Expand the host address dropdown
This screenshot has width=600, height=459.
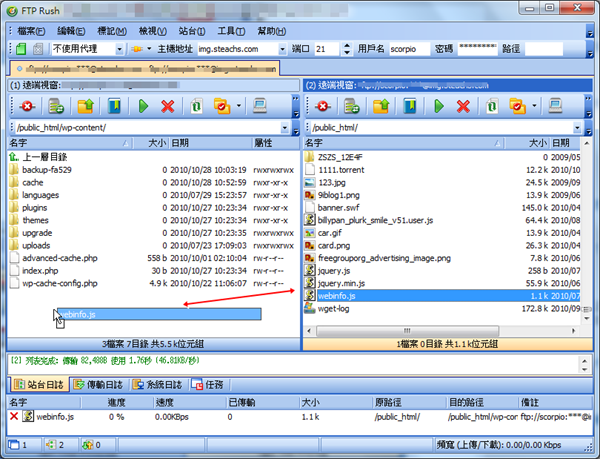click(x=282, y=49)
